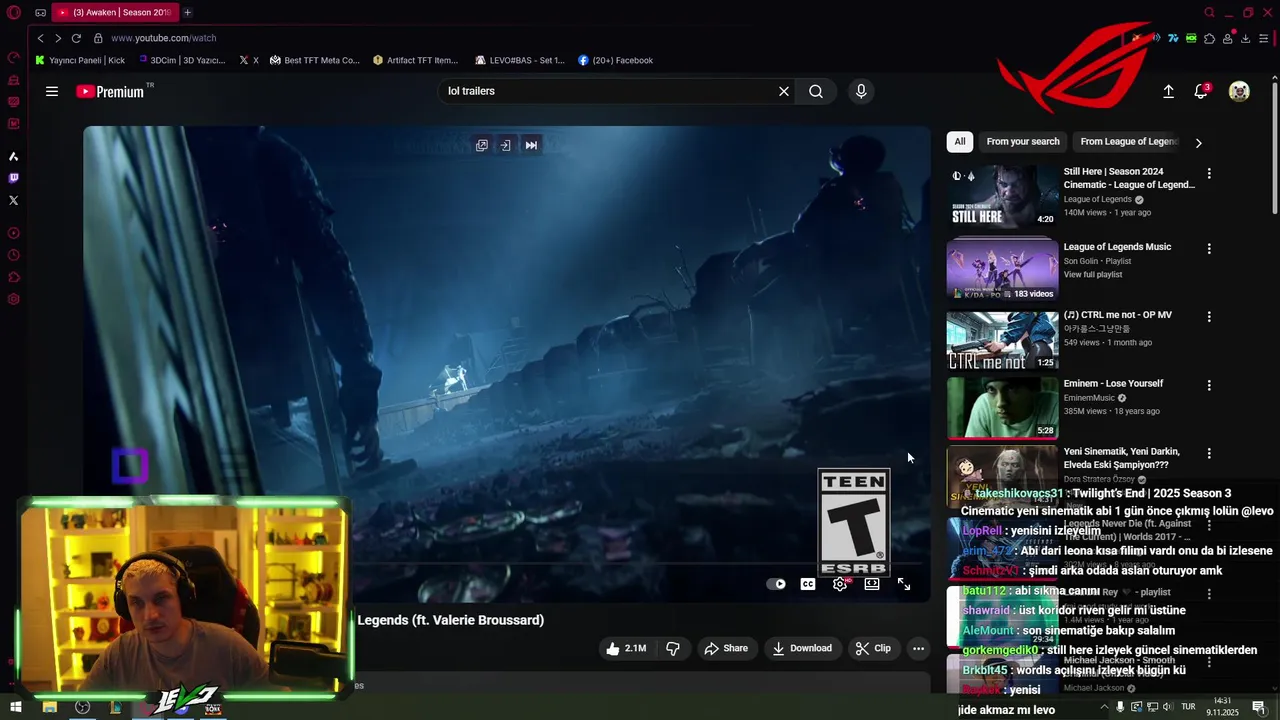Open player settings gear
Image resolution: width=1280 pixels, height=720 pixels.
(840, 584)
